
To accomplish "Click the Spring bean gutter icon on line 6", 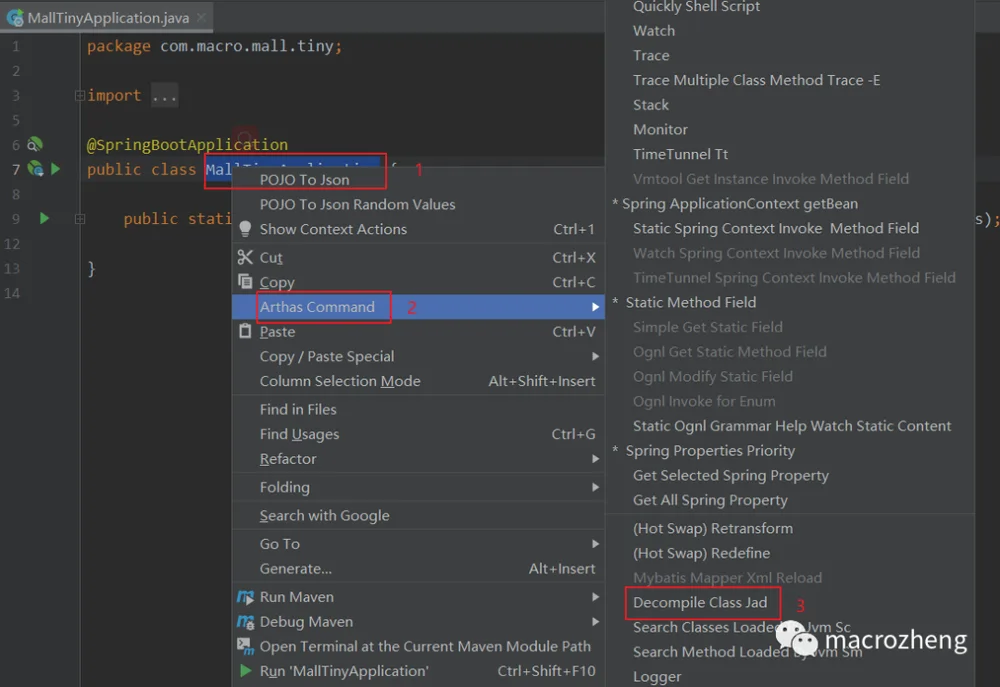I will coord(34,145).
